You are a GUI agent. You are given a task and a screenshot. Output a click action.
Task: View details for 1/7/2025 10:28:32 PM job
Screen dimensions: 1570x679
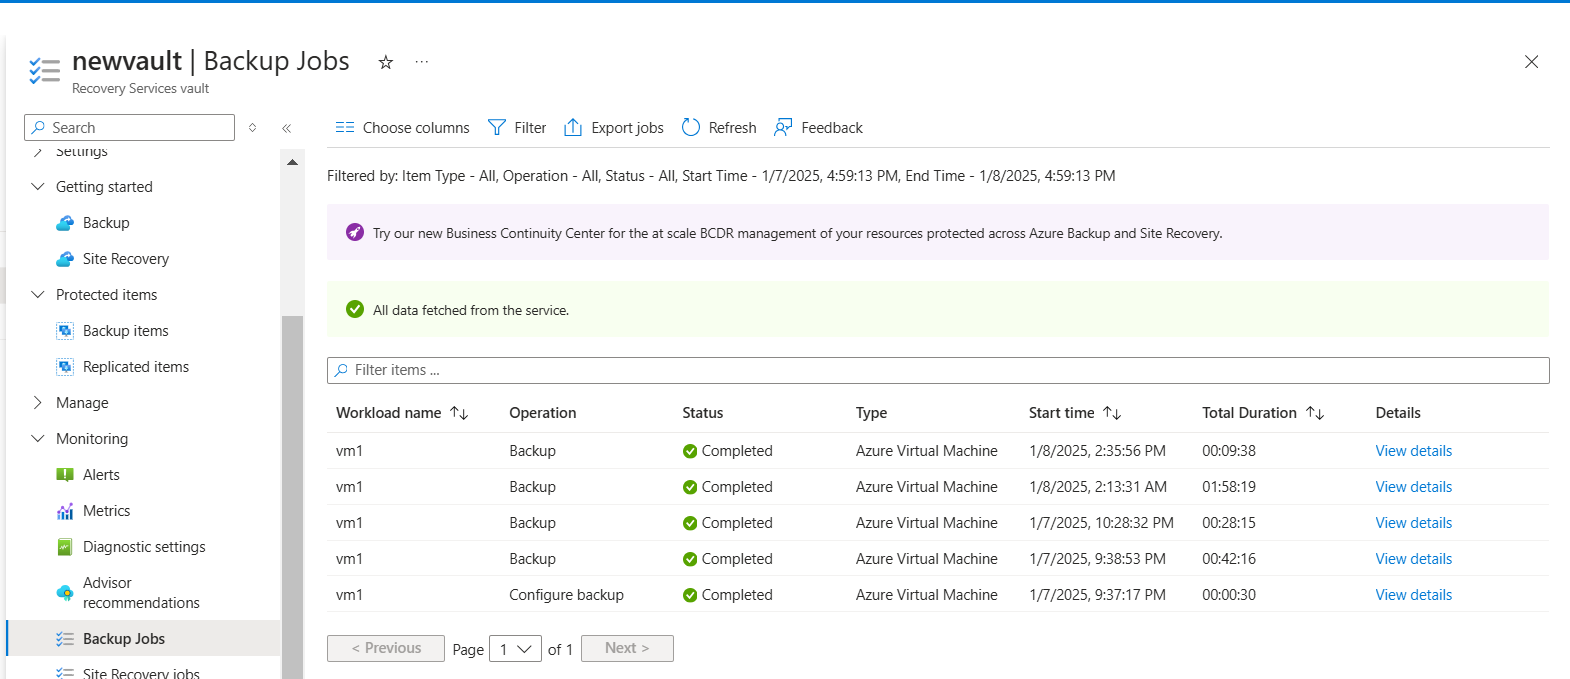(1414, 523)
